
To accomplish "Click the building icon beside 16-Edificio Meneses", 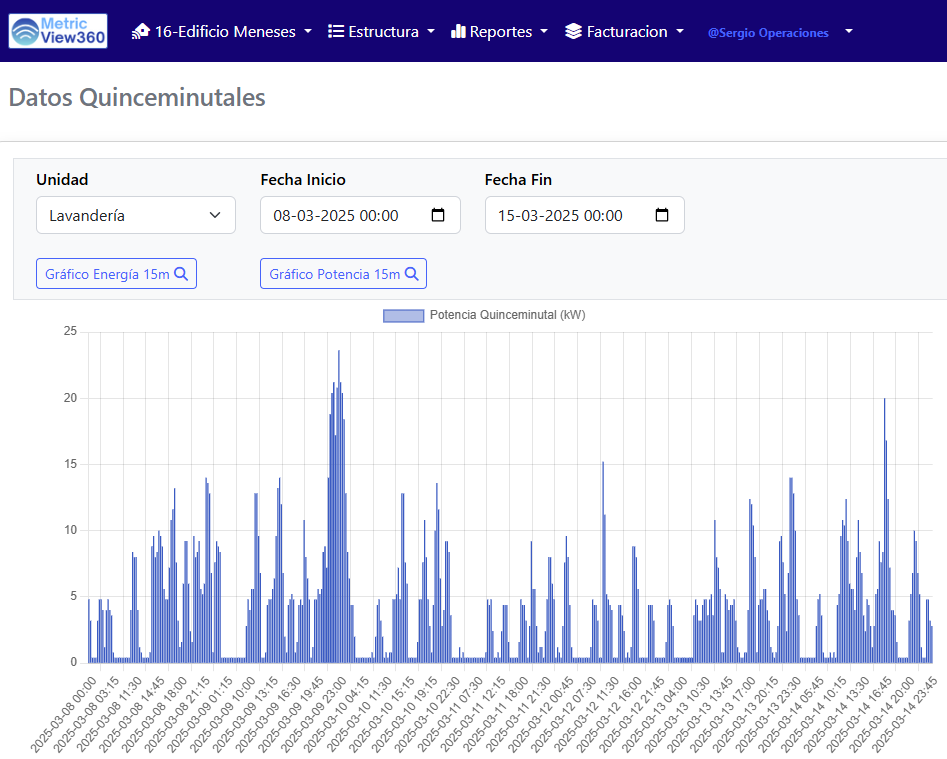I will coord(141,31).
